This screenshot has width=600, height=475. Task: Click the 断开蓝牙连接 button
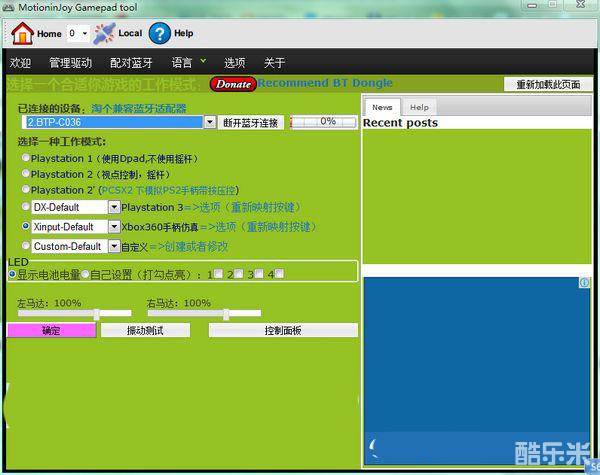[251, 122]
